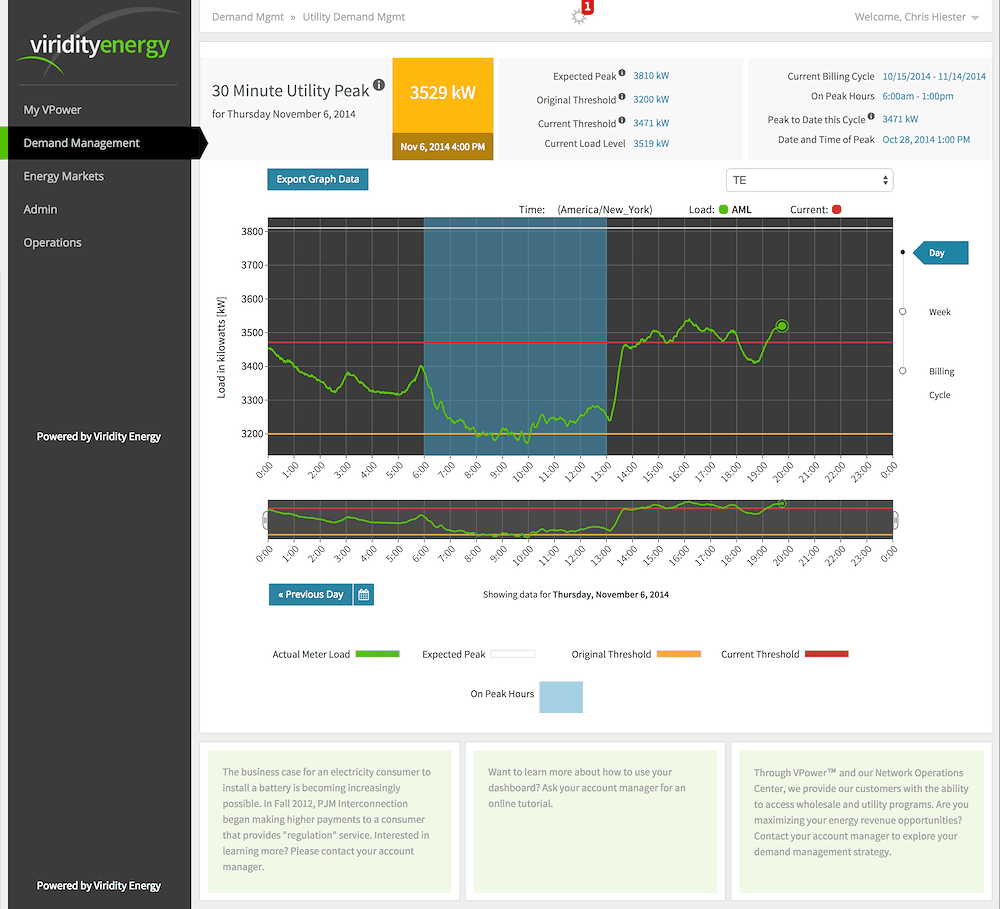Click the Export Graph Data button

point(317,179)
